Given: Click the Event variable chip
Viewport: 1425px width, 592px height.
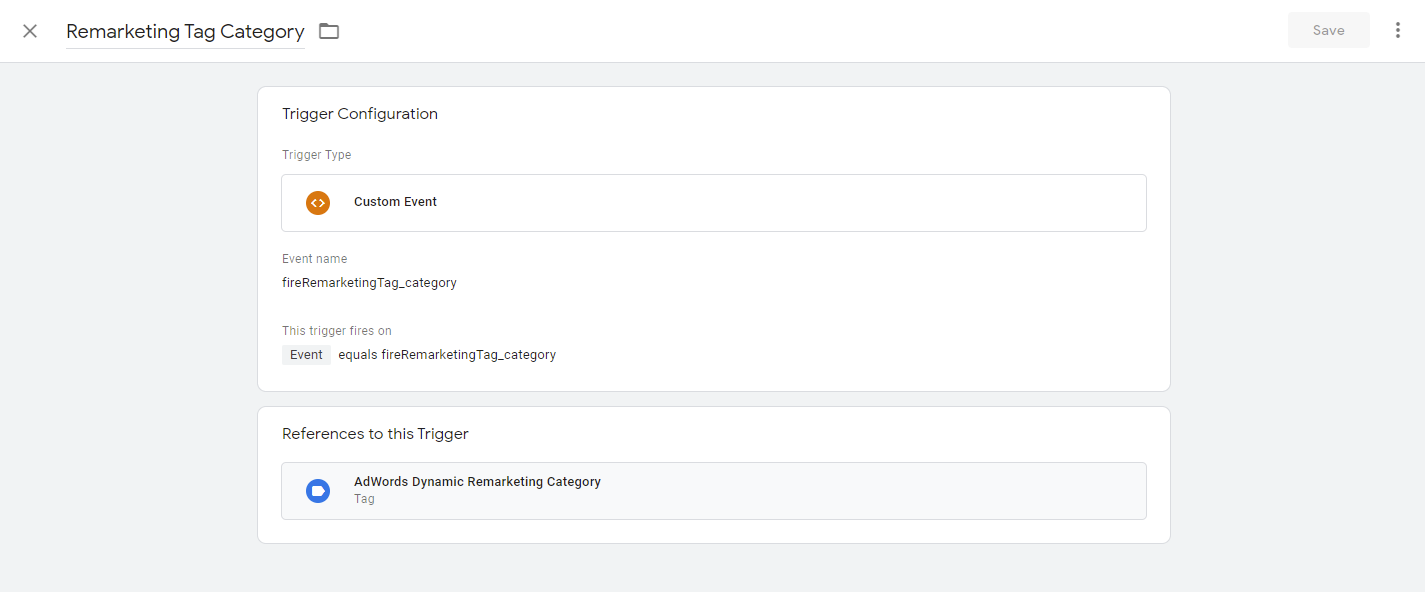Looking at the screenshot, I should [x=306, y=355].
